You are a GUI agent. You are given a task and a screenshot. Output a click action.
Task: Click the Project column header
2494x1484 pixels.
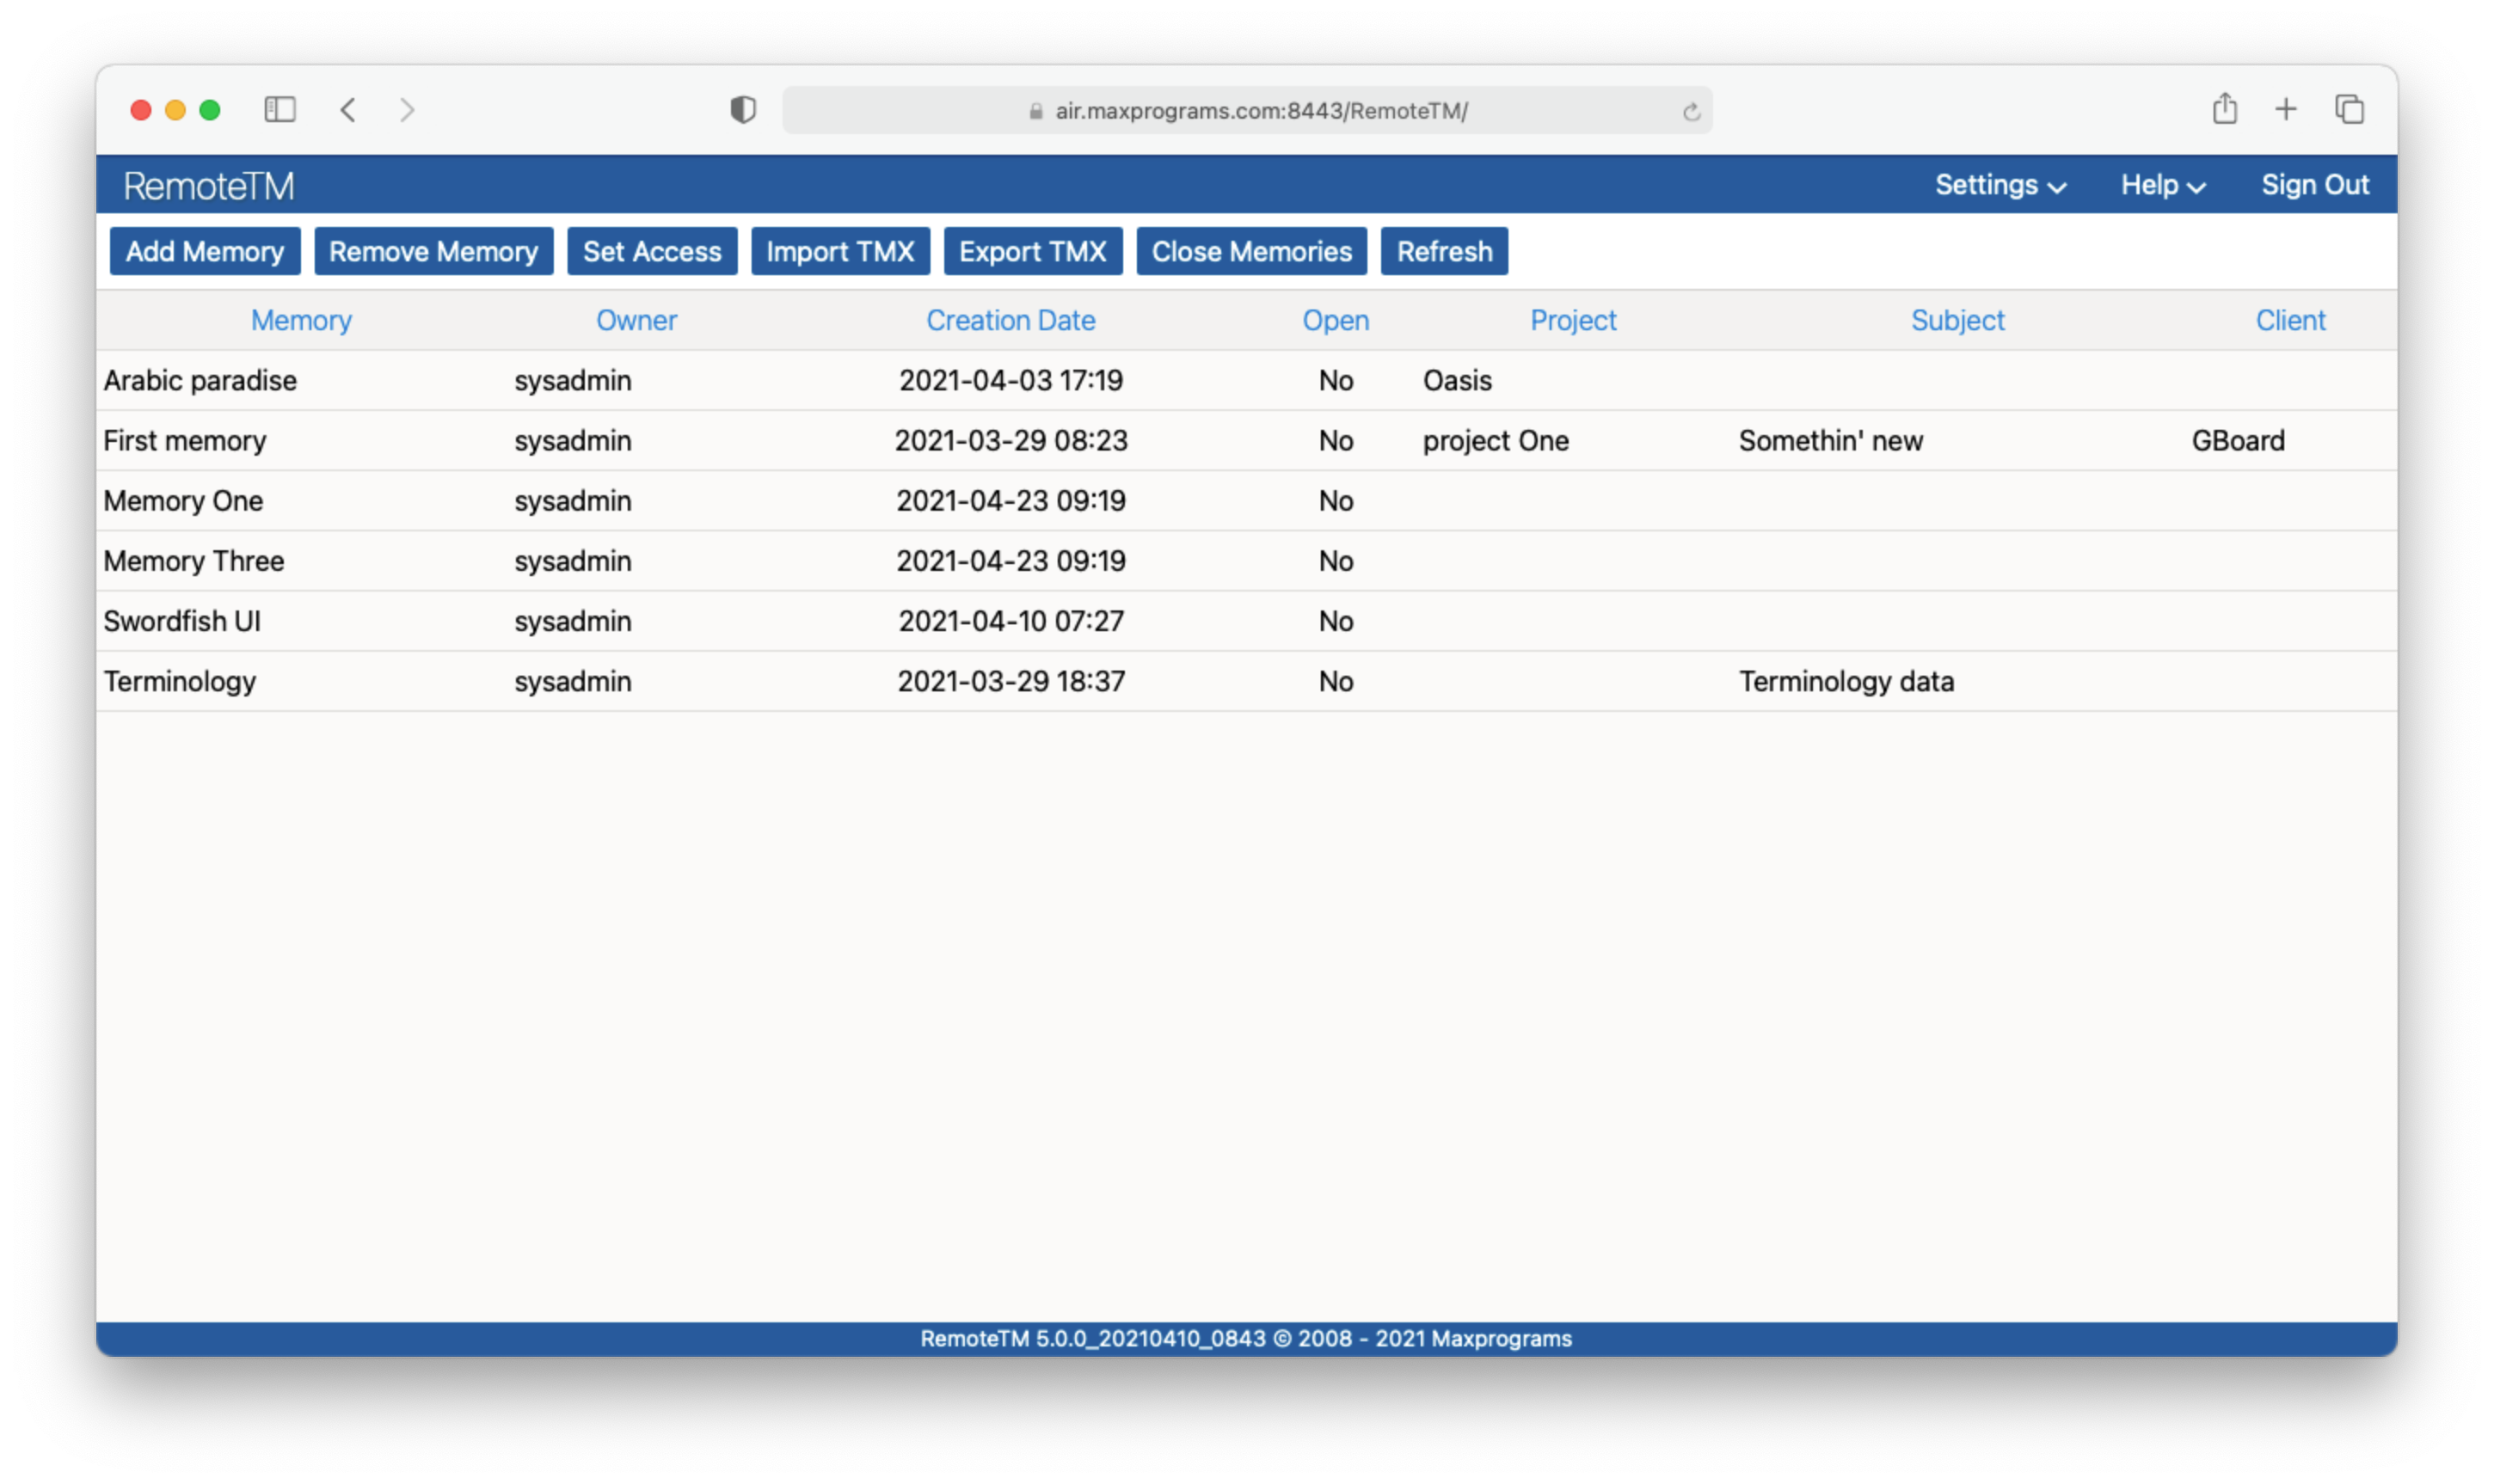tap(1570, 320)
